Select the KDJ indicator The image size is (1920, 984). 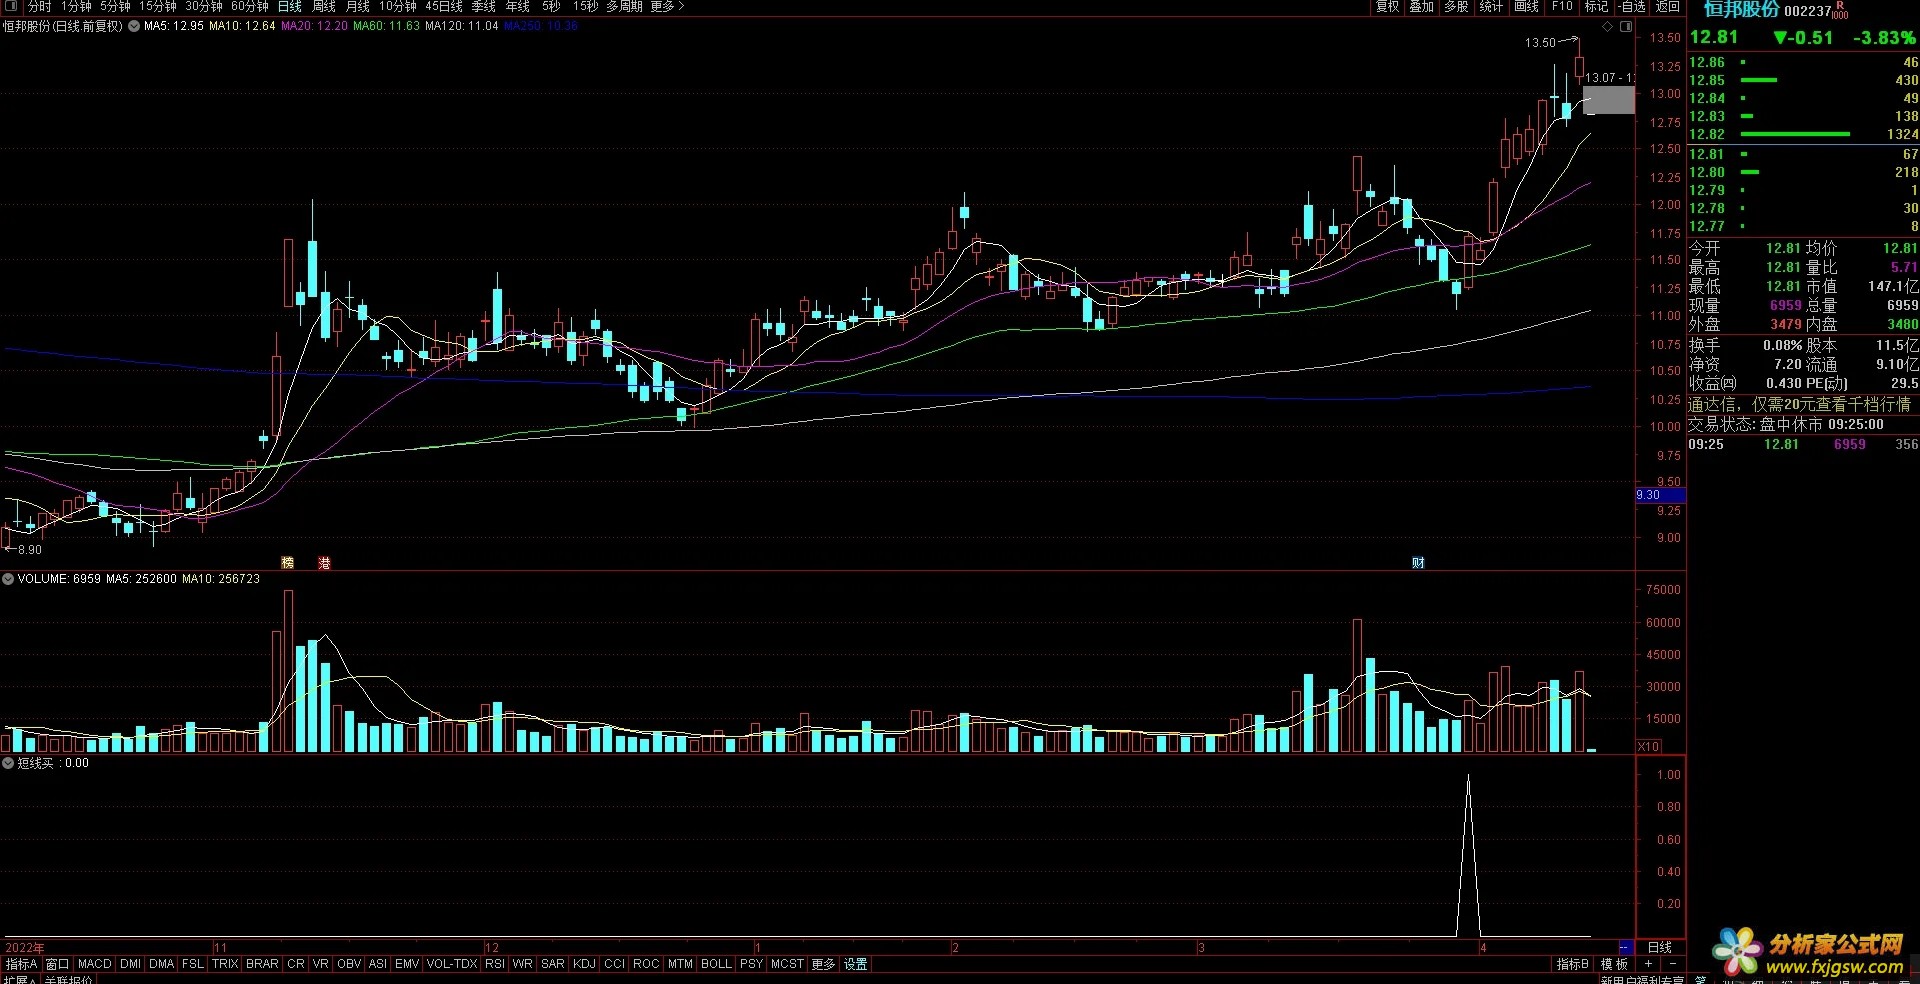pos(585,964)
